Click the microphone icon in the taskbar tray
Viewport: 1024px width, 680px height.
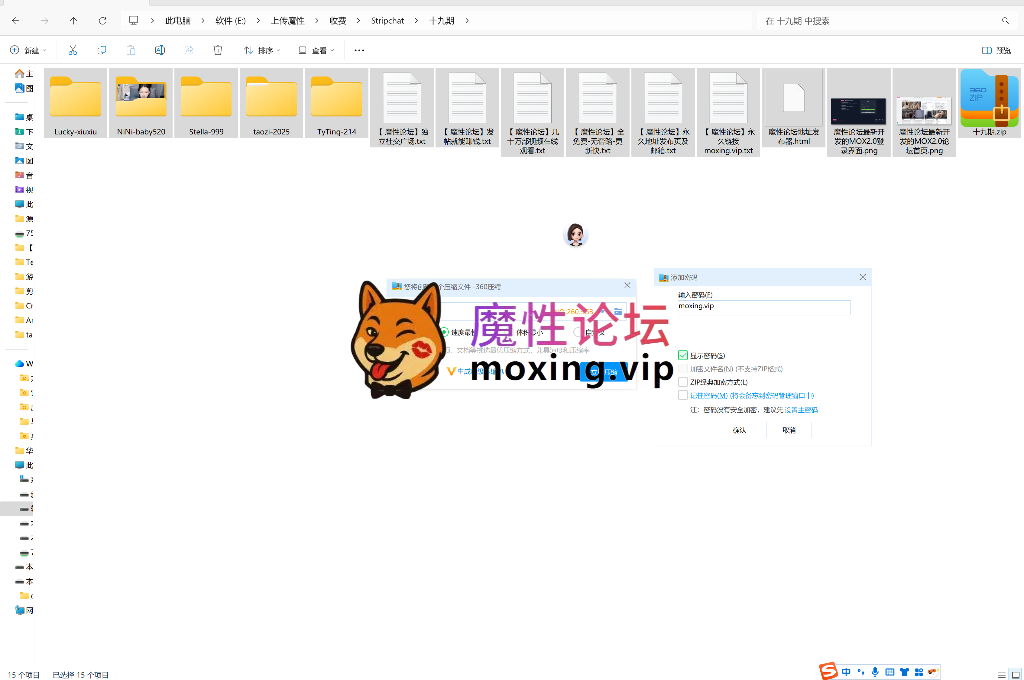click(x=875, y=672)
